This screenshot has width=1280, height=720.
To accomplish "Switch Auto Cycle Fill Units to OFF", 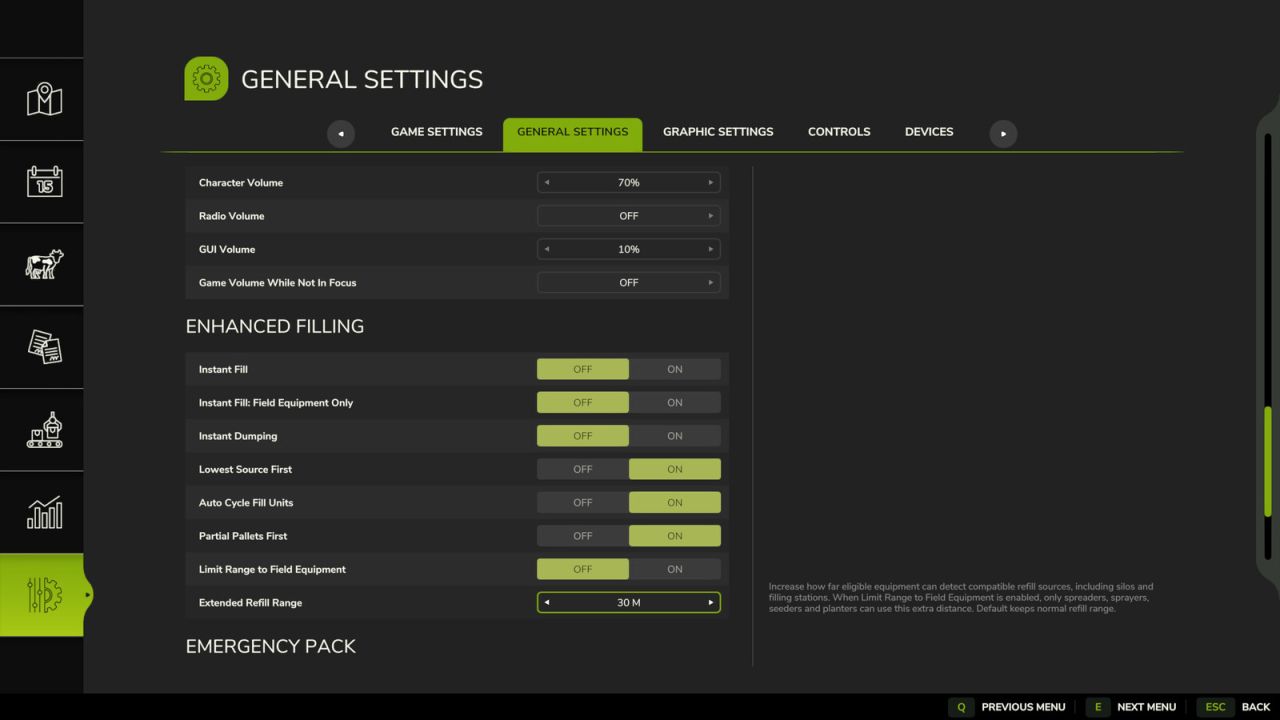I will (x=583, y=503).
